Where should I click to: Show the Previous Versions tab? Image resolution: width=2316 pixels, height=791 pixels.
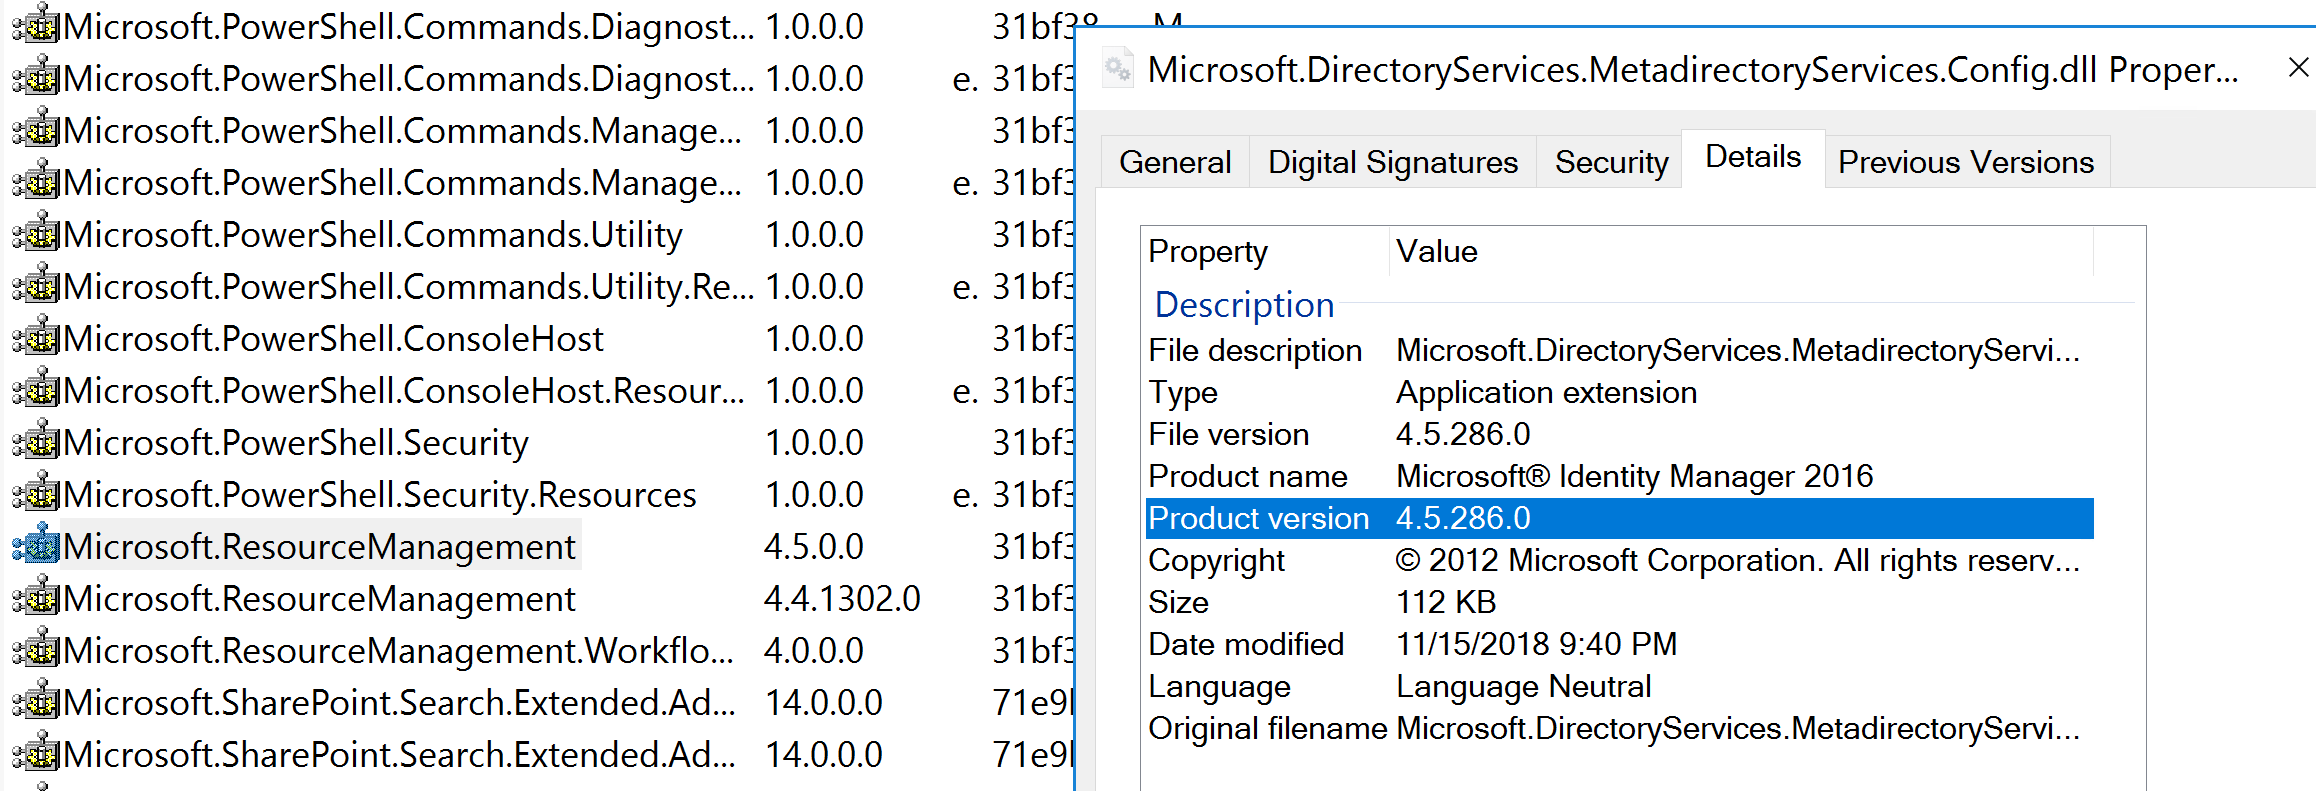pyautogui.click(x=1965, y=162)
